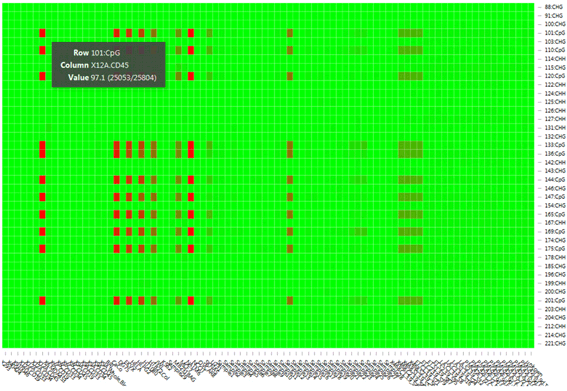
Task: Select the 88:CHG row label
Action: [555, 7]
